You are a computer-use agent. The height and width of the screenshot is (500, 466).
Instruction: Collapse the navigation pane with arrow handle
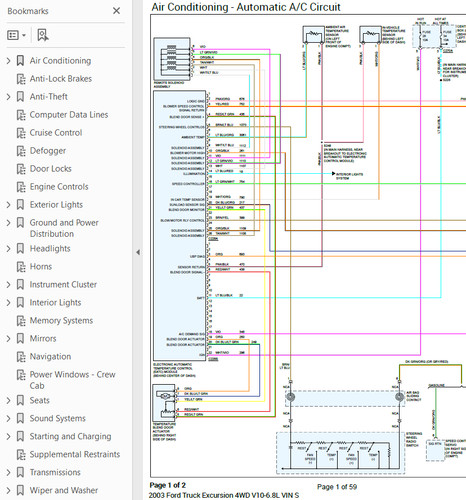click(x=138, y=252)
